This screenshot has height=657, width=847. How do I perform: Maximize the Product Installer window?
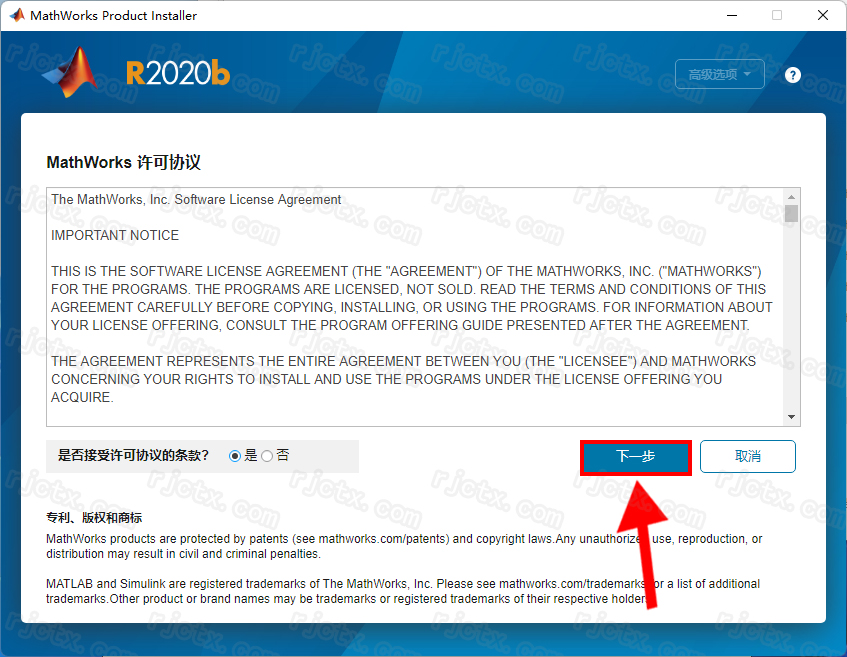coord(777,15)
